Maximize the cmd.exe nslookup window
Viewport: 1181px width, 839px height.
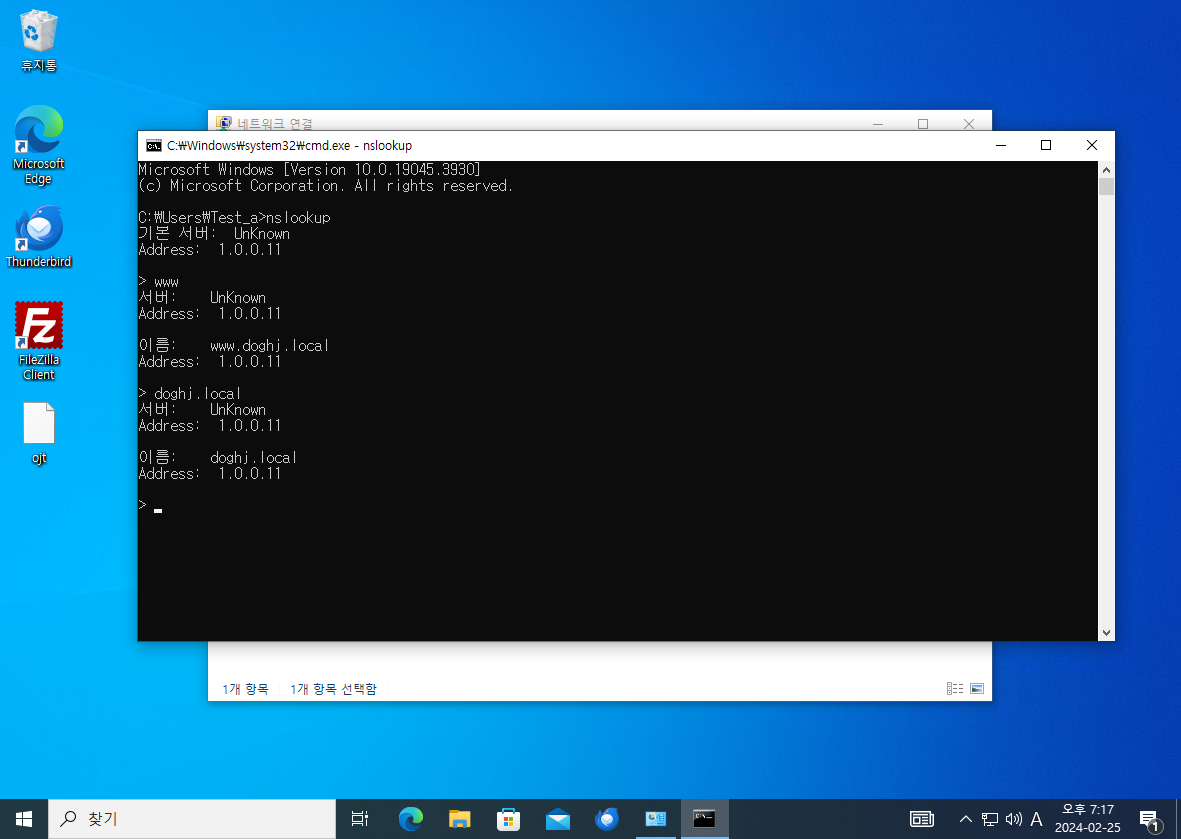[1046, 145]
